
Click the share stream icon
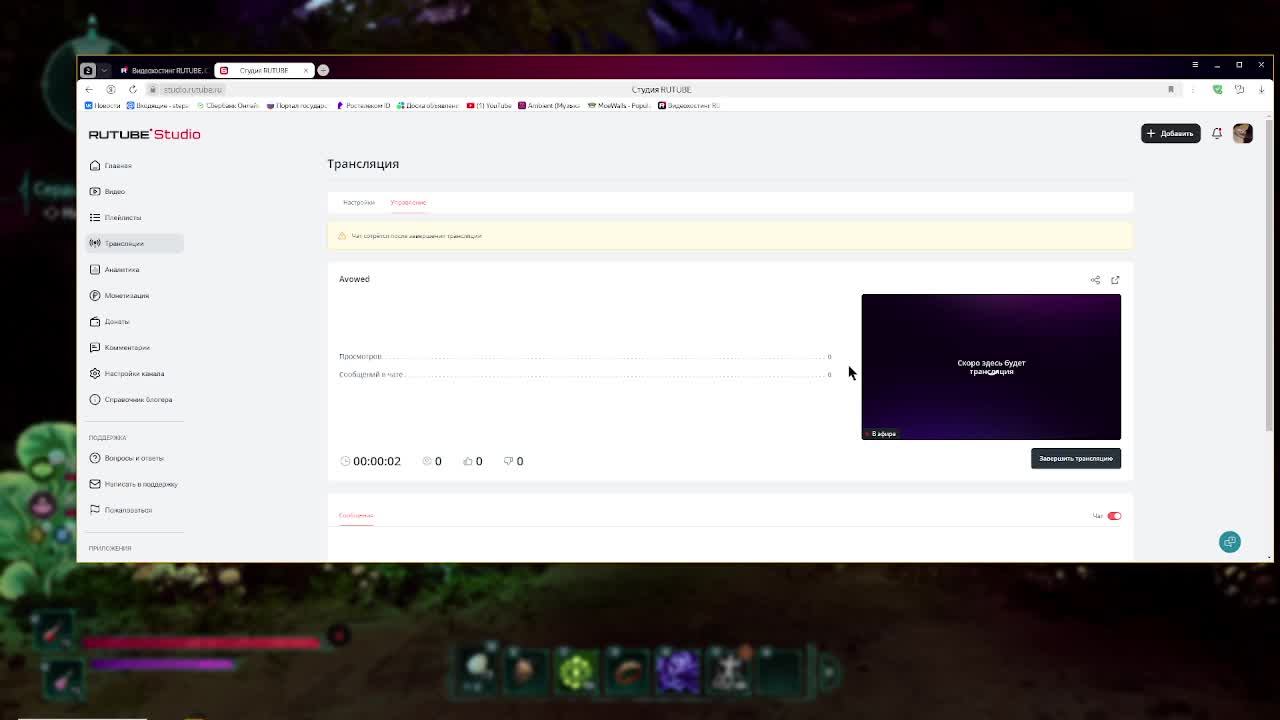[x=1095, y=280]
